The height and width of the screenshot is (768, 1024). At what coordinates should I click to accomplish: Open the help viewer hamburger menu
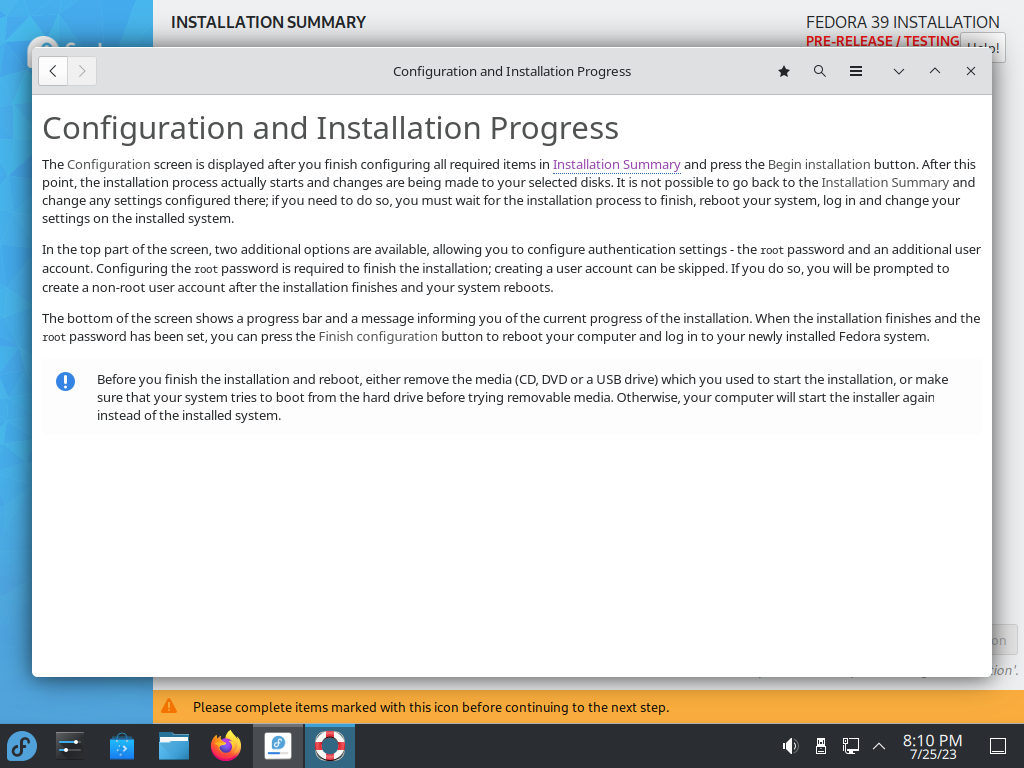click(x=856, y=71)
